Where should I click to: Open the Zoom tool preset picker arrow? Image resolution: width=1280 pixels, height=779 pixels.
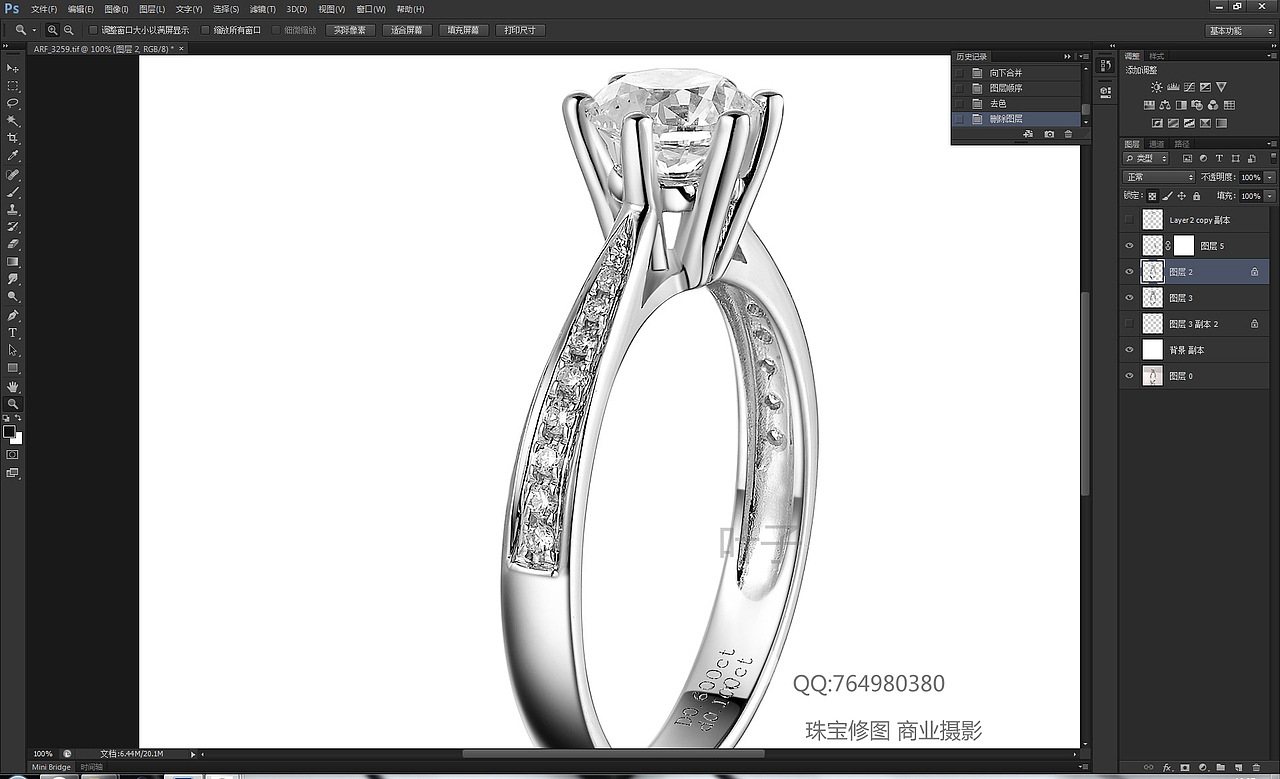[x=34, y=30]
